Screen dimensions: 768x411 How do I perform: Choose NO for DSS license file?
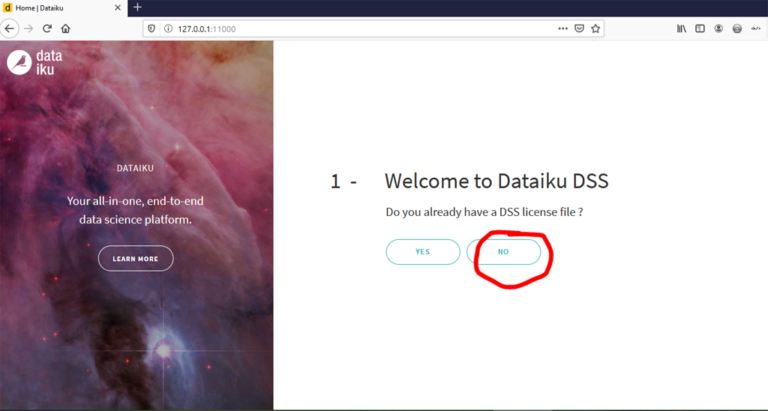point(504,252)
